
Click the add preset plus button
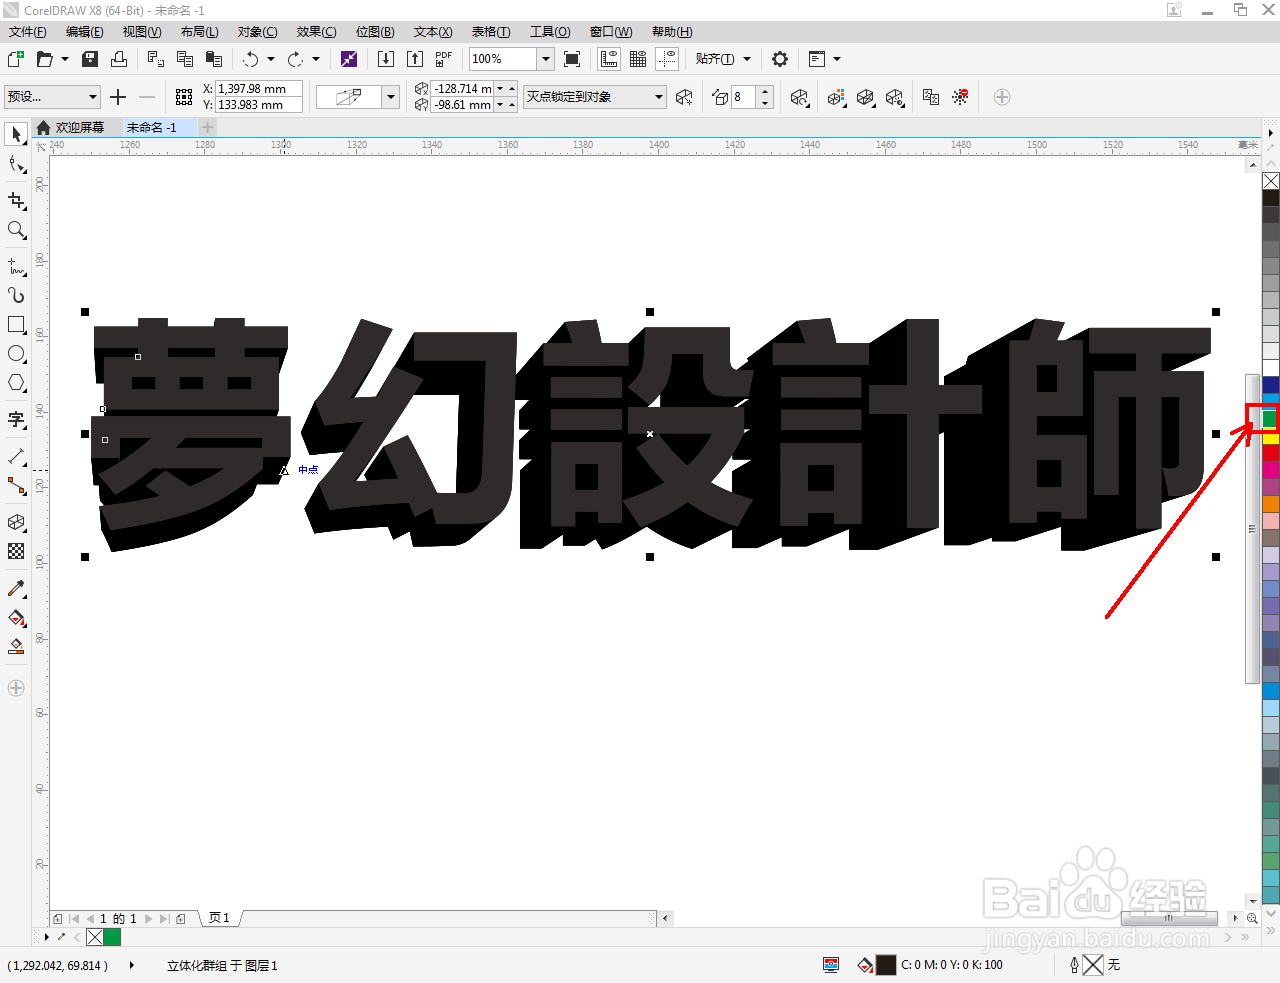(x=118, y=97)
